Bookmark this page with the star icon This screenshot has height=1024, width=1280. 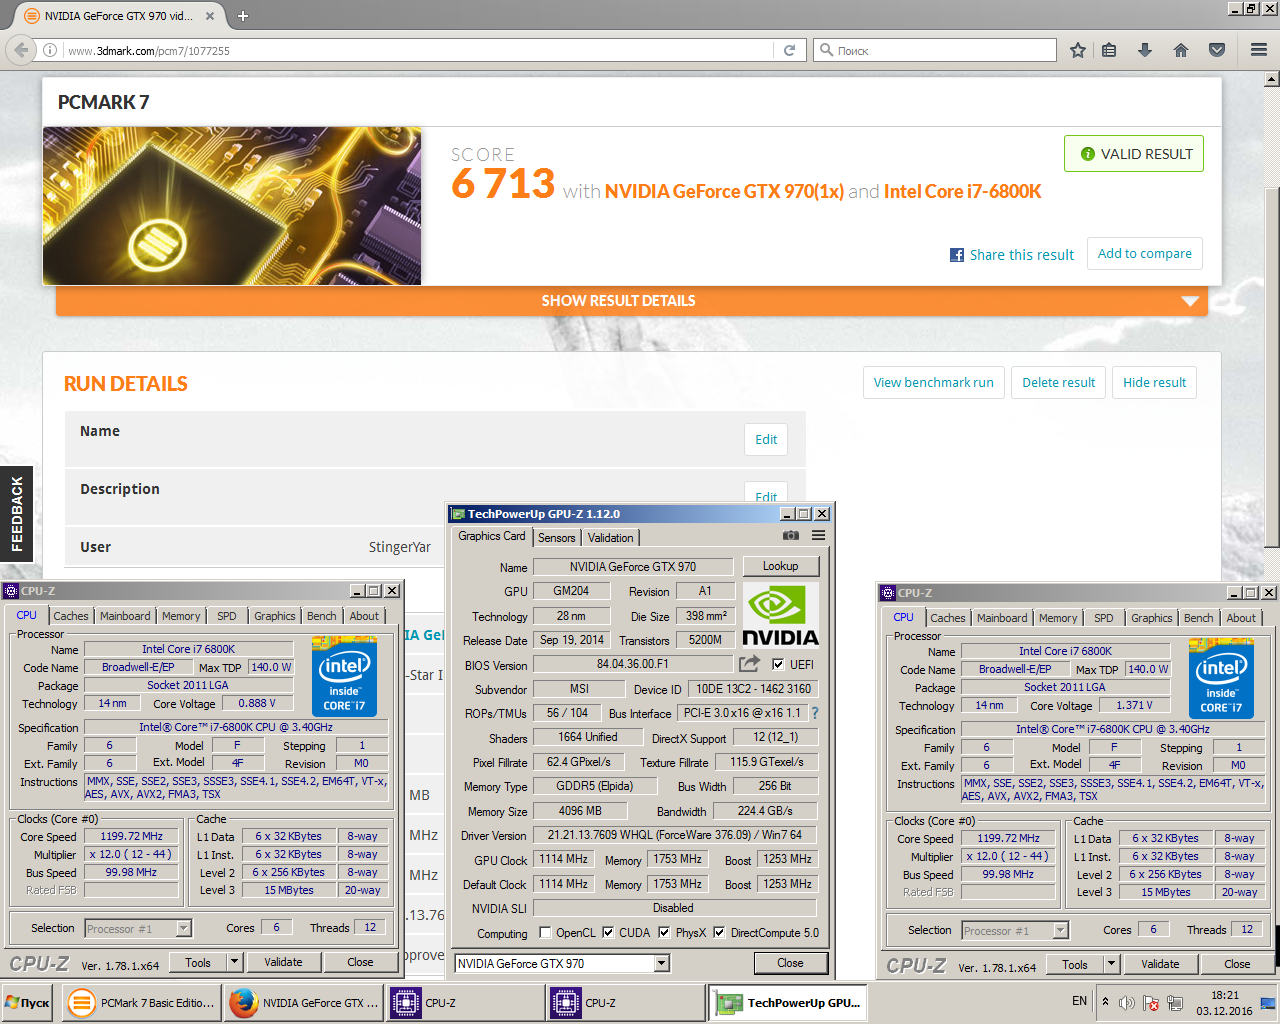coord(1078,50)
